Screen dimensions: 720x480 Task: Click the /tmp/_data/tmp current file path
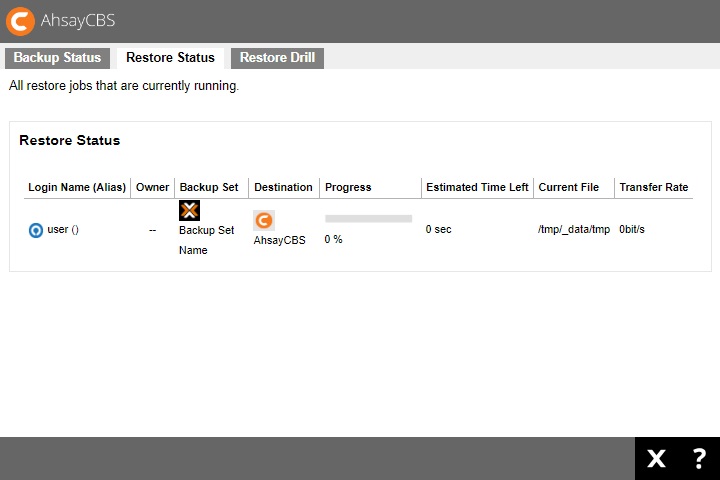(573, 230)
